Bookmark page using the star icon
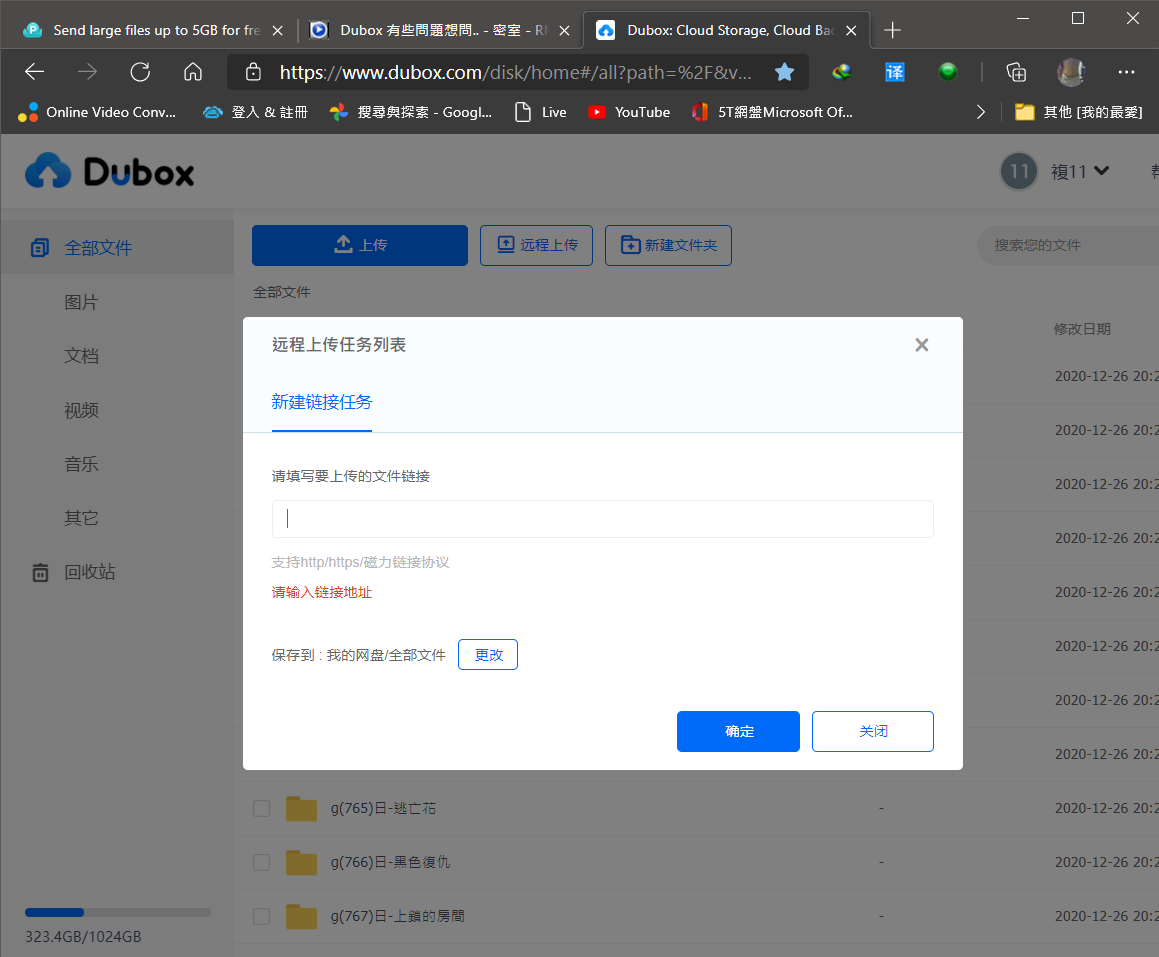Screen dimensions: 1159x957 tap(785, 72)
